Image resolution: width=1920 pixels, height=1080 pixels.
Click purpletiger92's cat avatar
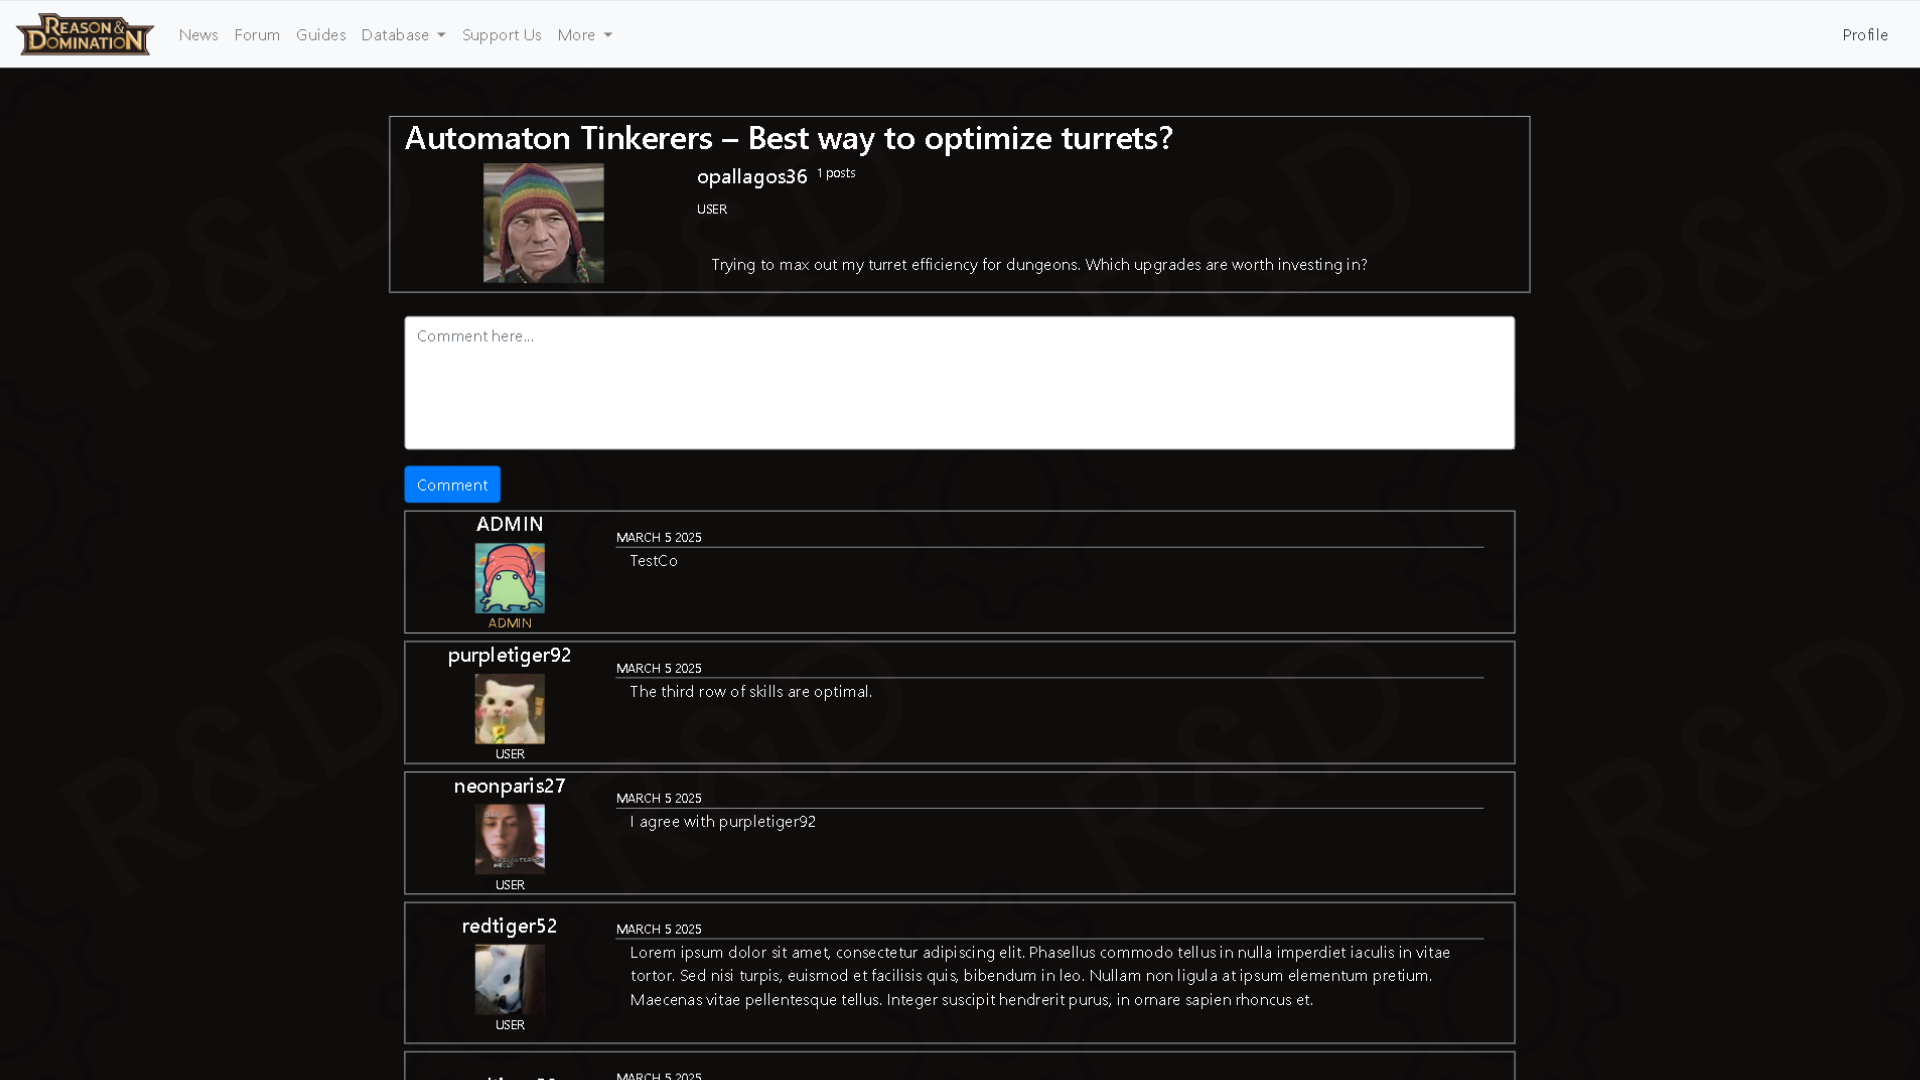coord(509,709)
